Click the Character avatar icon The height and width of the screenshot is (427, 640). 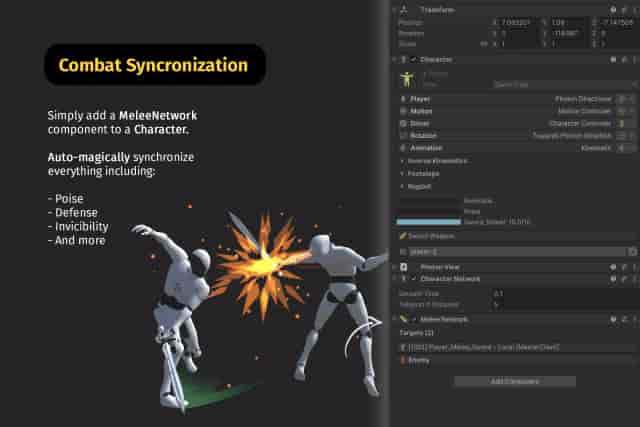[x=406, y=78]
